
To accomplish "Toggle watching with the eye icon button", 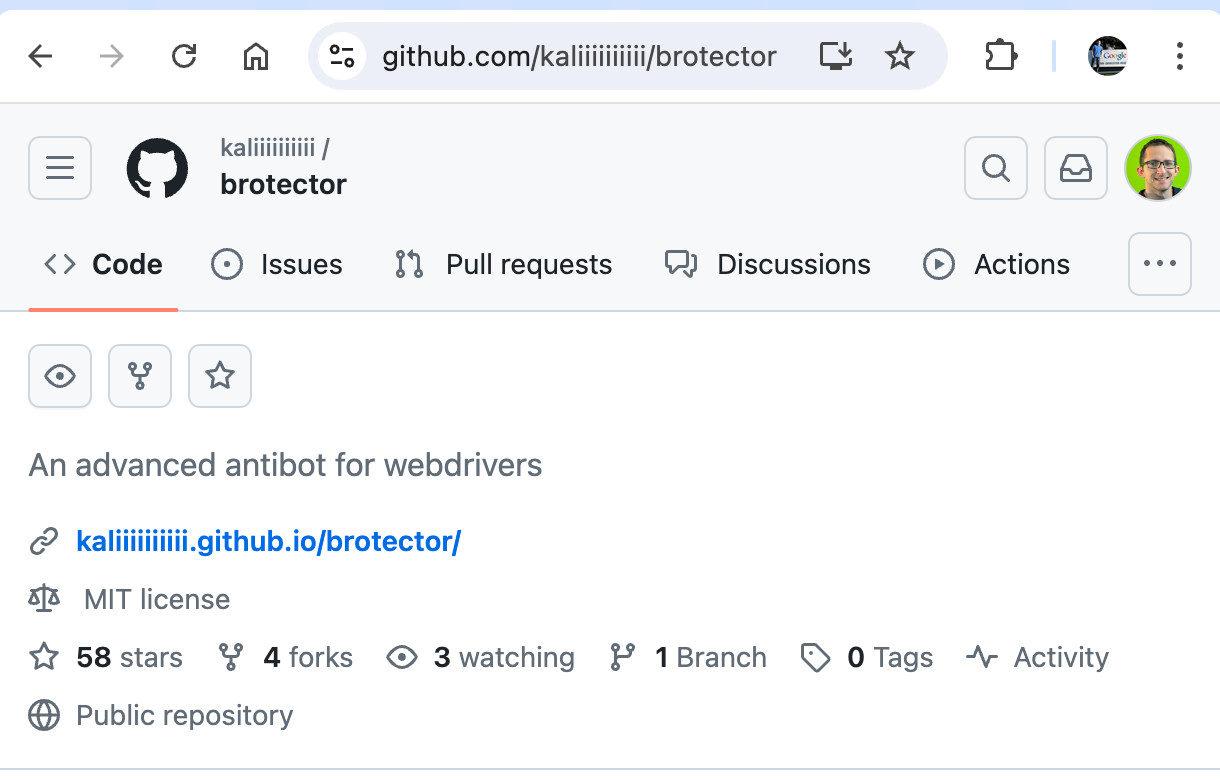I will pyautogui.click(x=60, y=376).
